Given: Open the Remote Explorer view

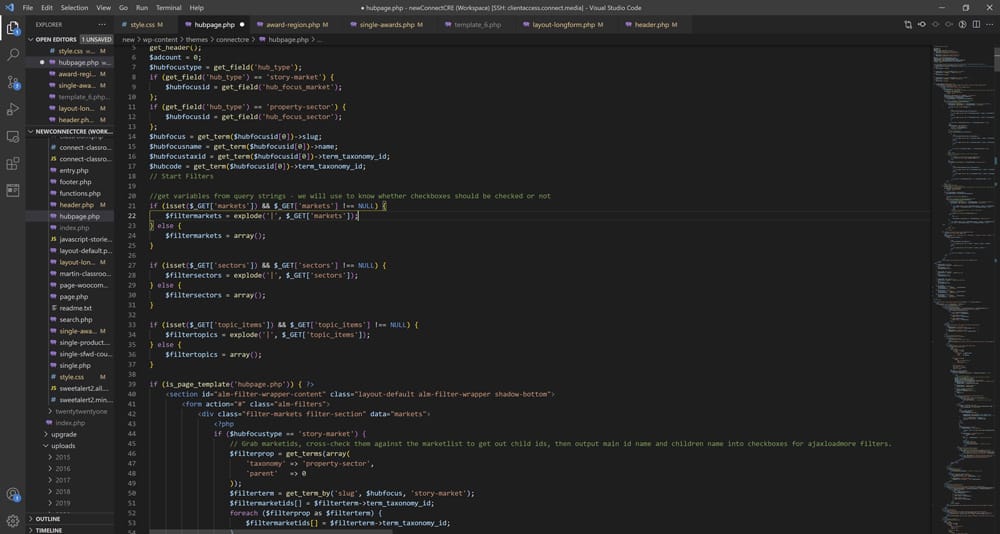Looking at the screenshot, I should pos(13,136).
